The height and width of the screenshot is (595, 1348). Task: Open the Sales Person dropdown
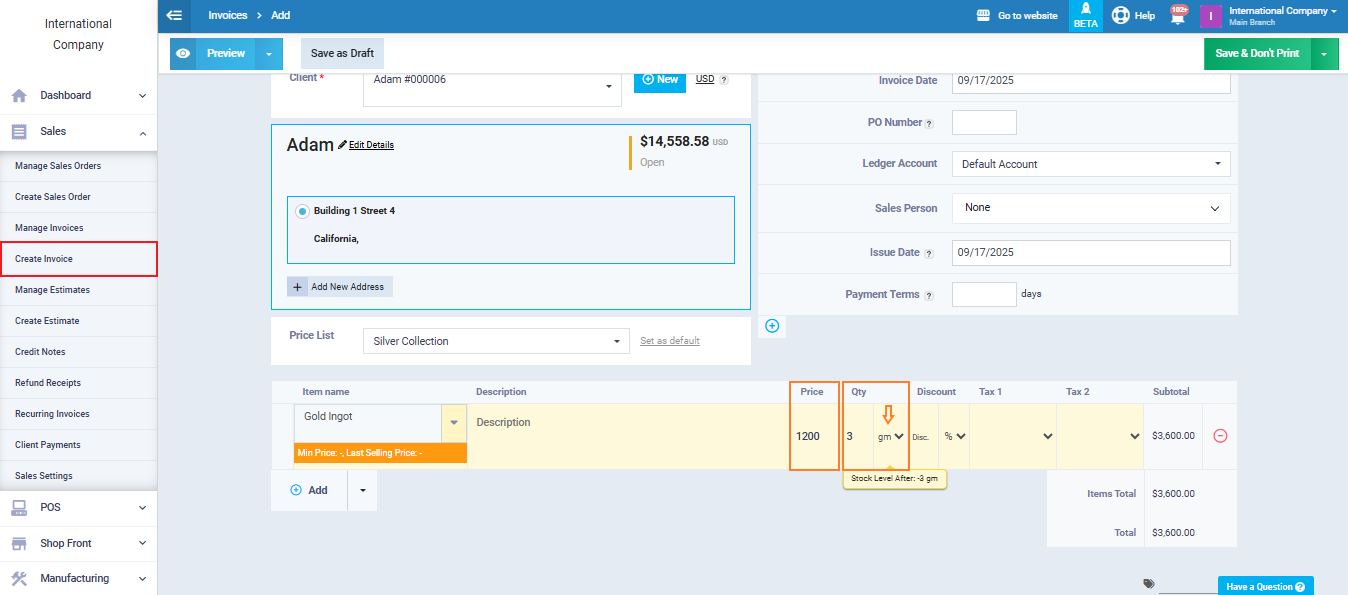point(1091,208)
